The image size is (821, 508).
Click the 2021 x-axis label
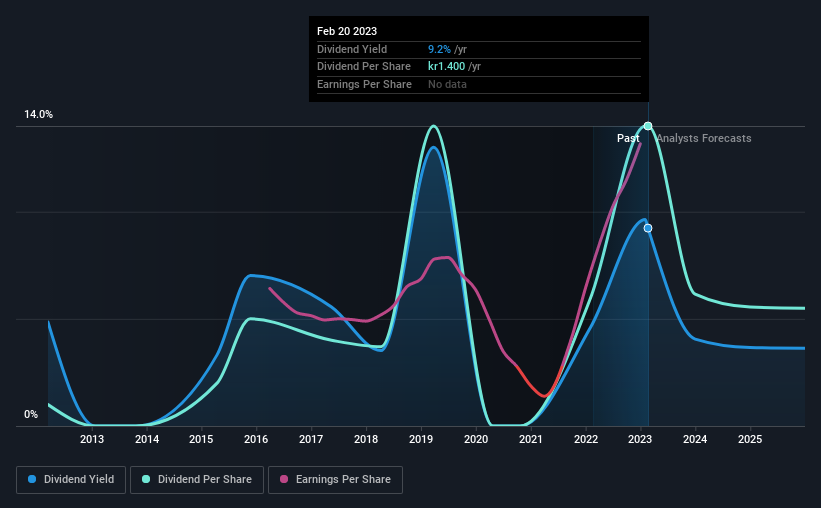point(531,439)
